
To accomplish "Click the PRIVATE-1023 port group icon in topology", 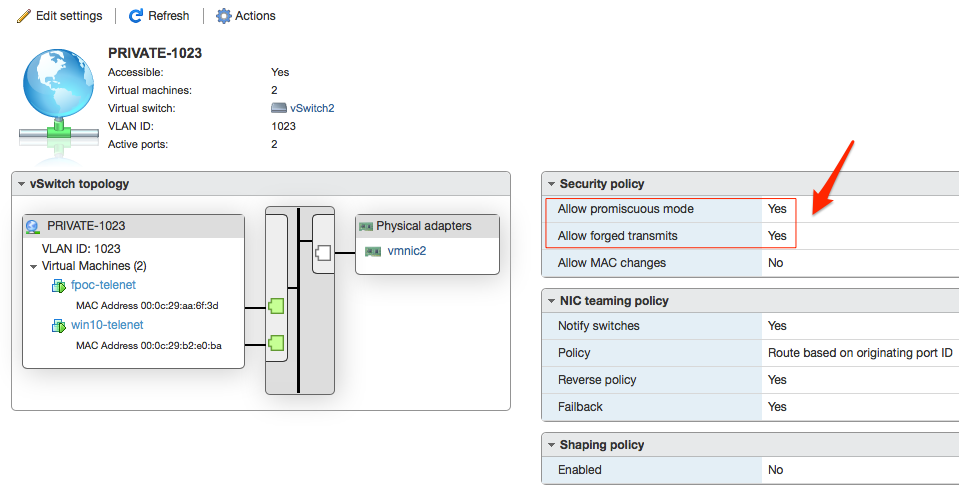I will coord(34,227).
